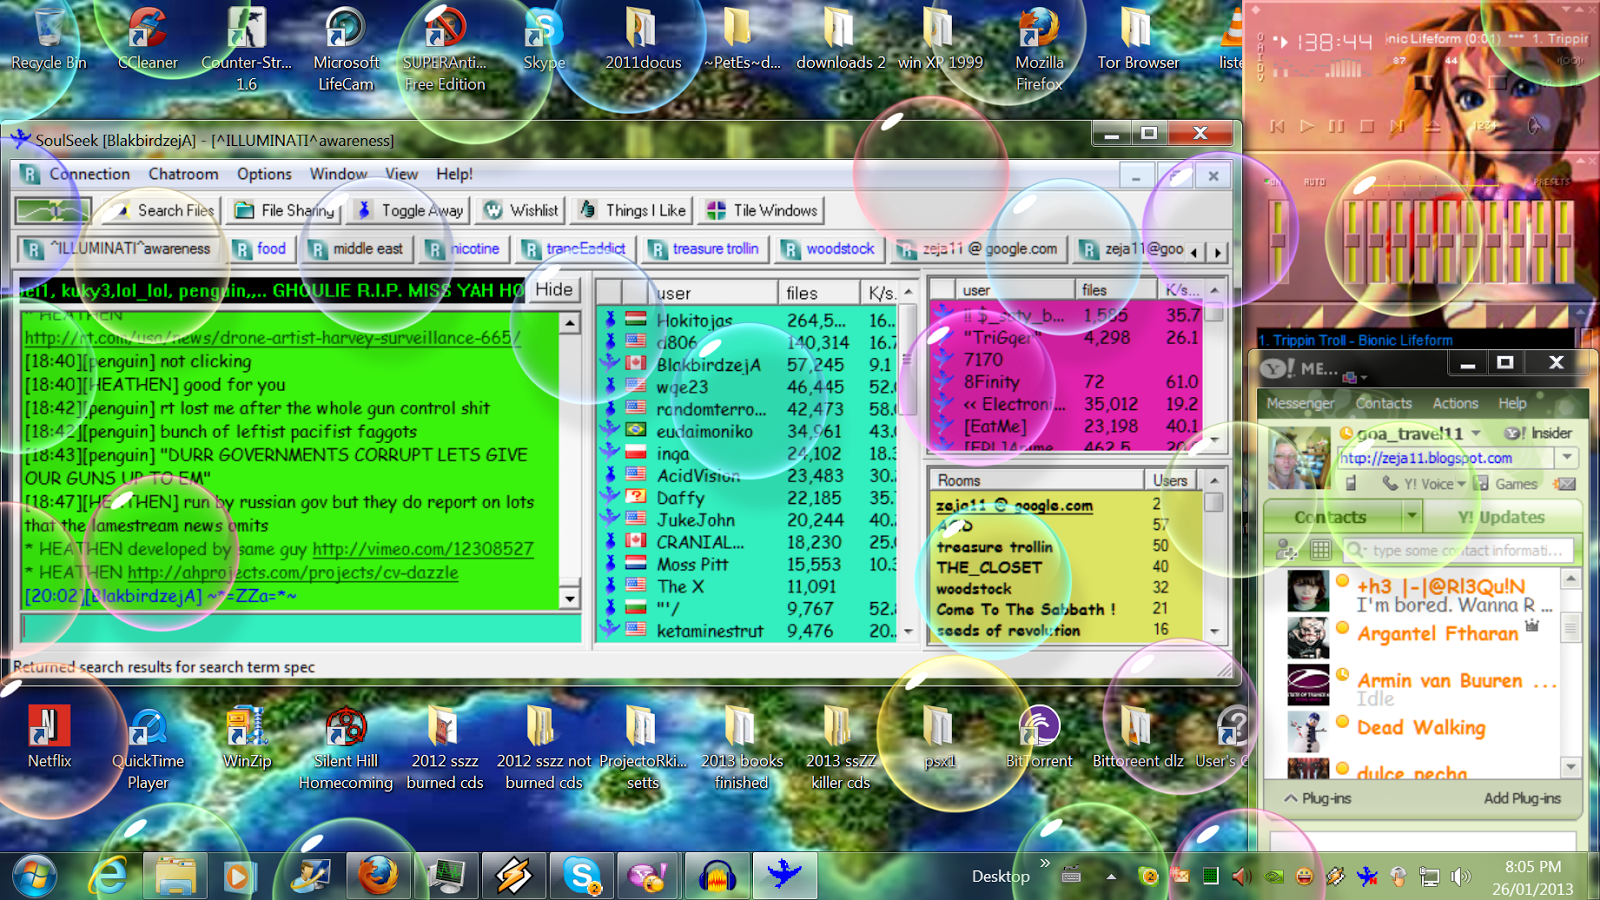This screenshot has width=1600, height=900.
Task: Open File Sharing settings in SoulSeek toolbar
Action: pos(285,210)
